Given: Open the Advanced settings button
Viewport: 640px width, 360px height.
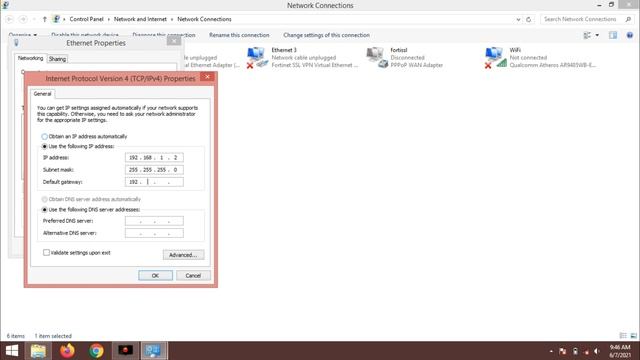Looking at the screenshot, I should point(183,255).
